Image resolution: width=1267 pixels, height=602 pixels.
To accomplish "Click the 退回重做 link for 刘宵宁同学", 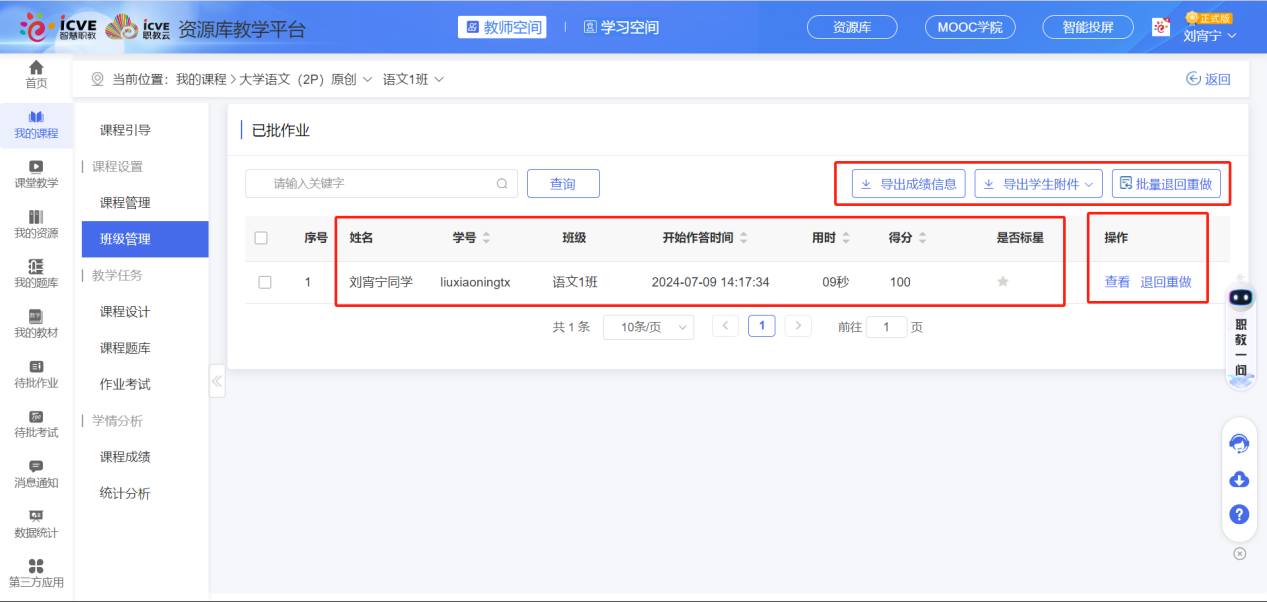I will (x=1166, y=282).
